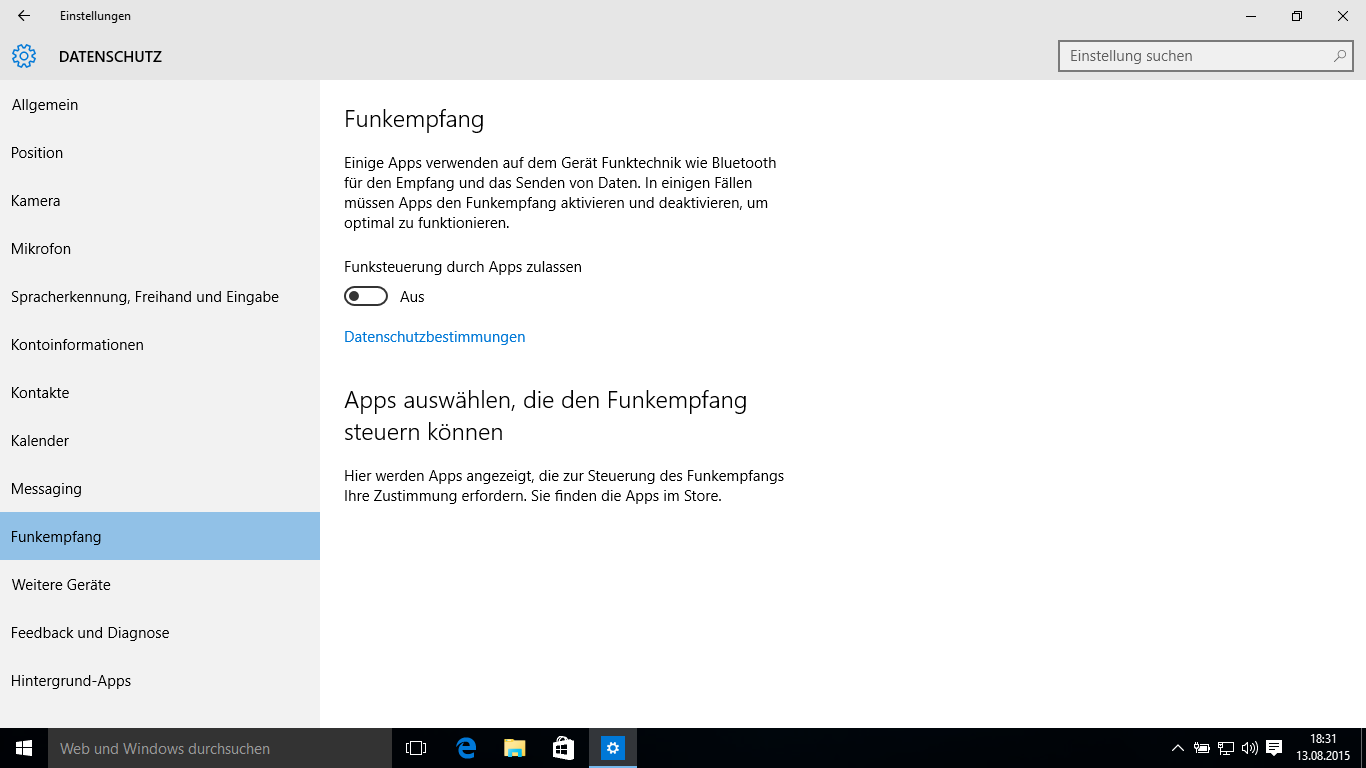The width and height of the screenshot is (1366, 768).
Task: Open File Explorer from the taskbar
Action: tap(515, 748)
